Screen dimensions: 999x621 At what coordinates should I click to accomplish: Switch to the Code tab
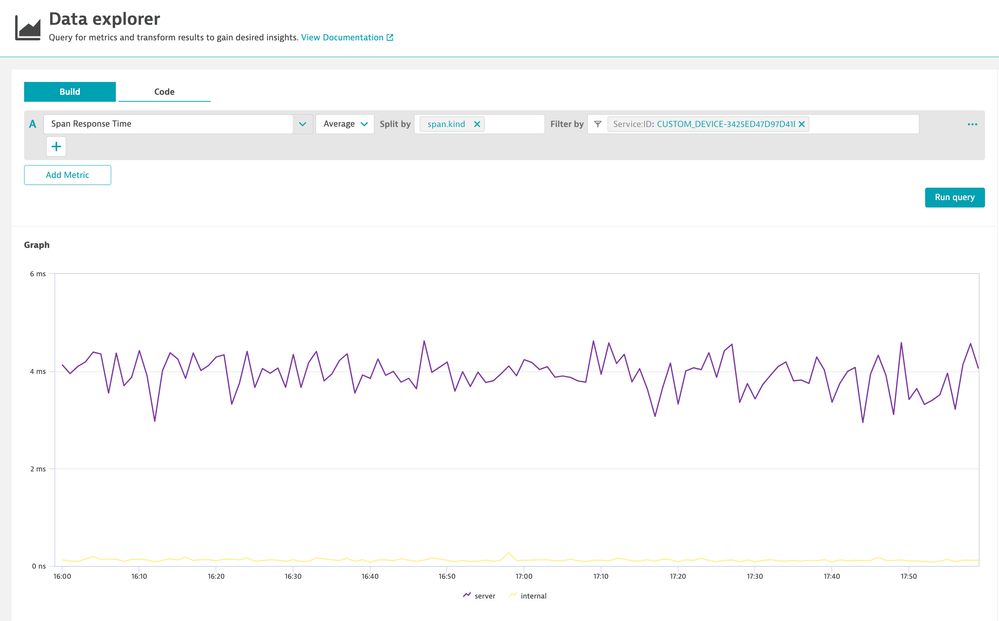(x=164, y=92)
